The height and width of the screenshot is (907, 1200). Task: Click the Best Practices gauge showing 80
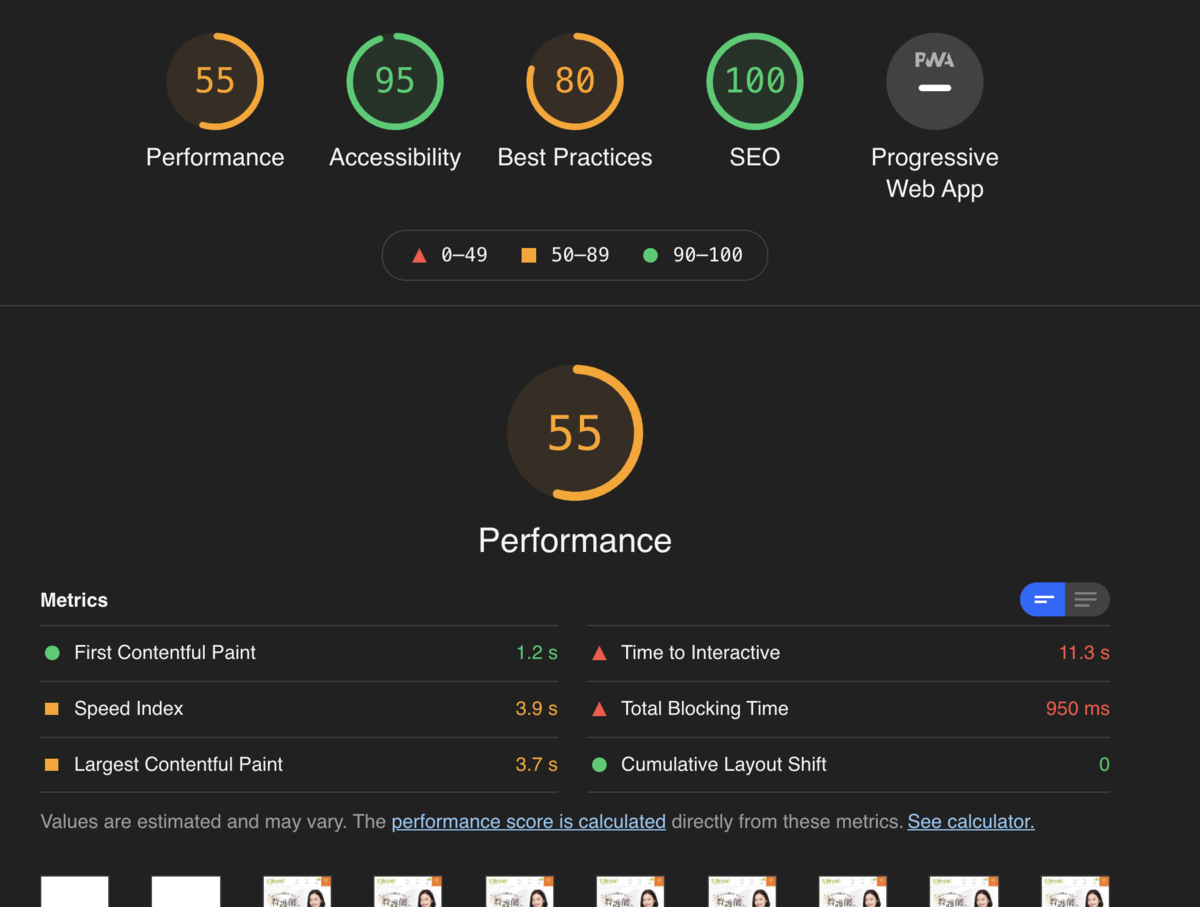click(x=575, y=81)
